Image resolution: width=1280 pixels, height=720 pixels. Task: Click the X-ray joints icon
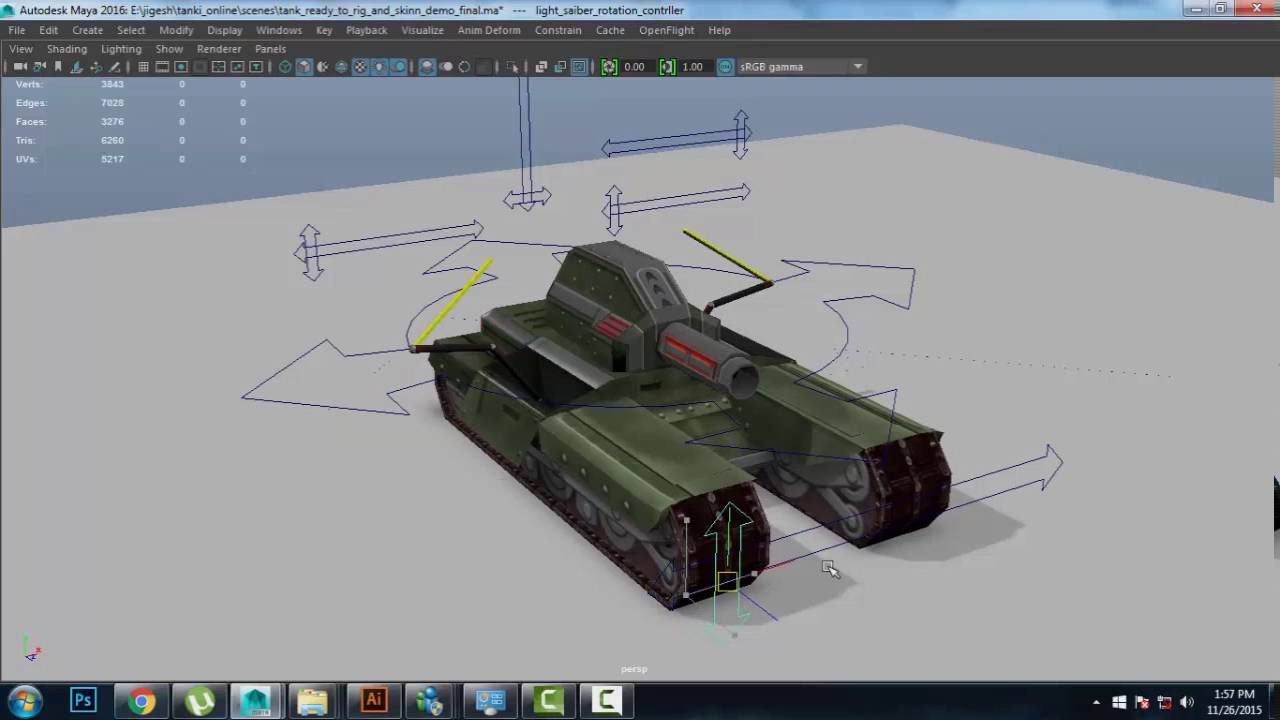pos(579,67)
